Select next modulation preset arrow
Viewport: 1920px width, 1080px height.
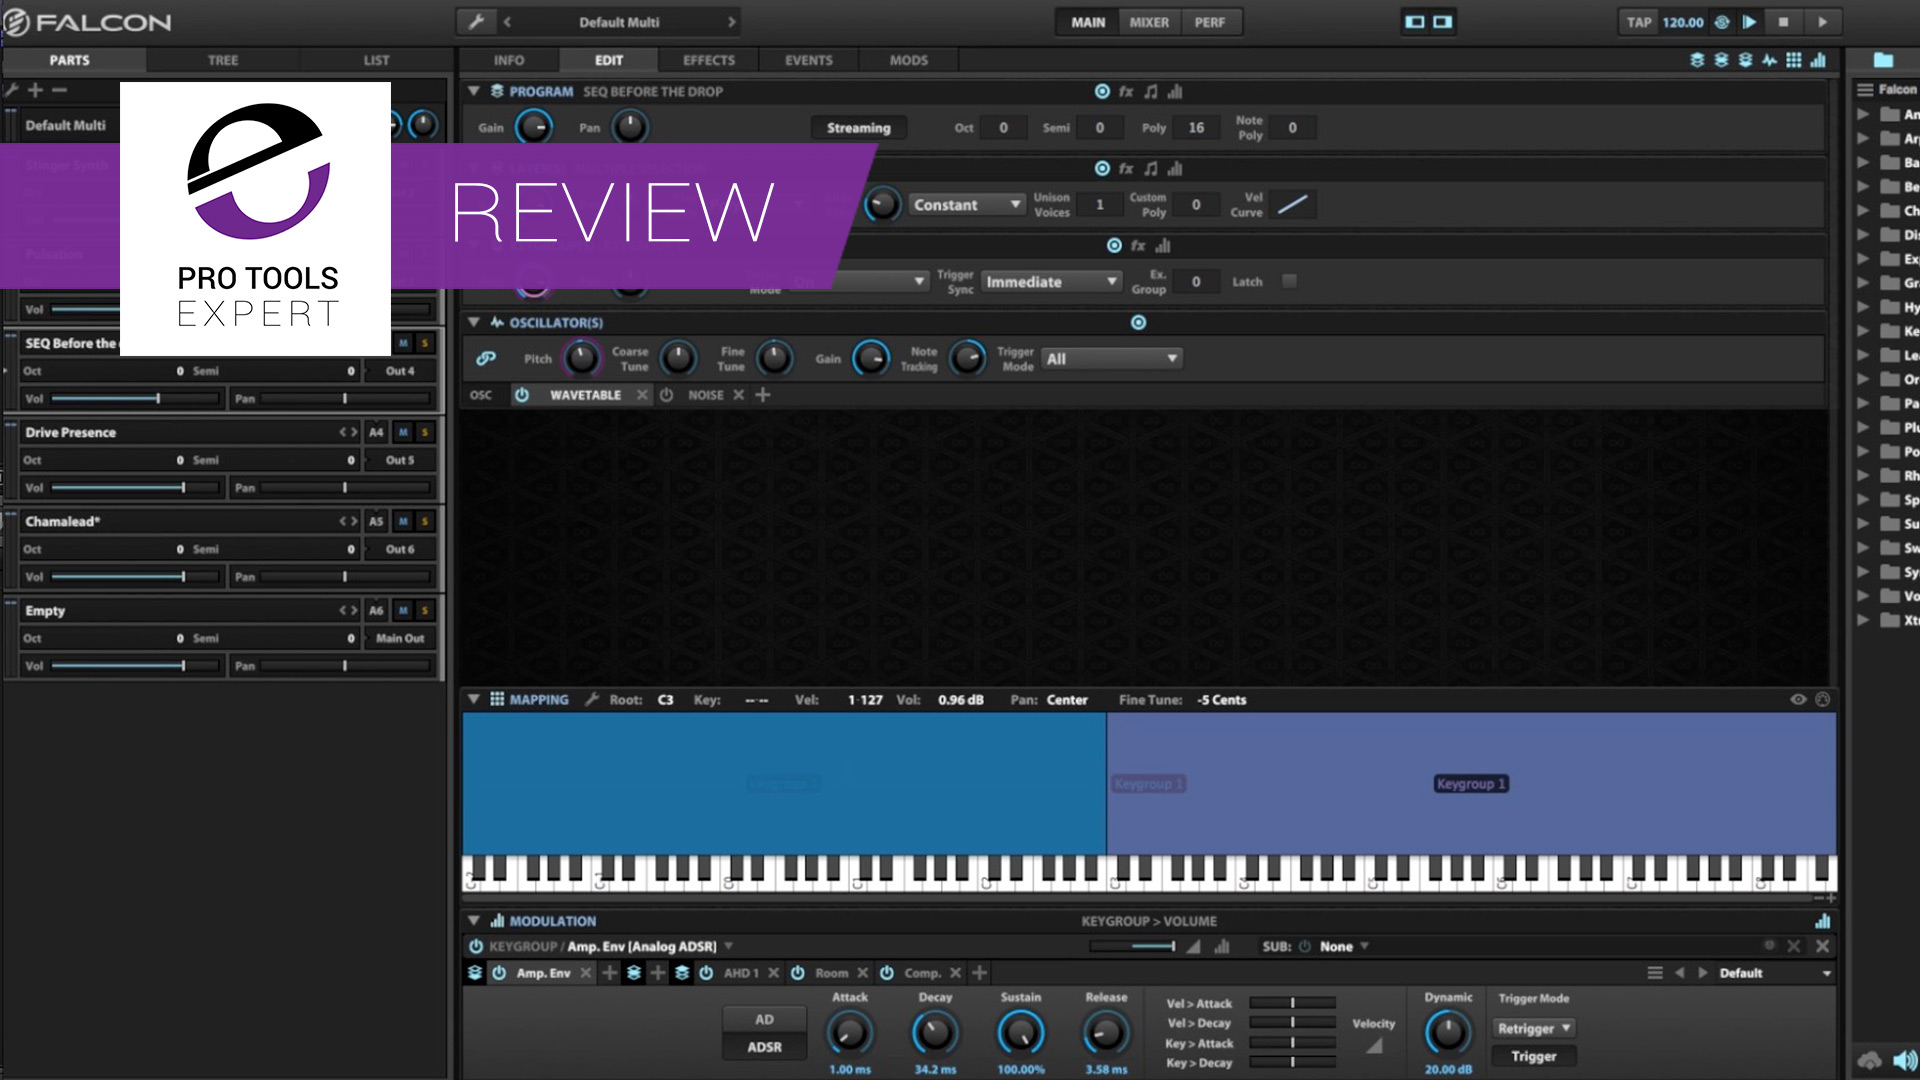pos(1702,973)
